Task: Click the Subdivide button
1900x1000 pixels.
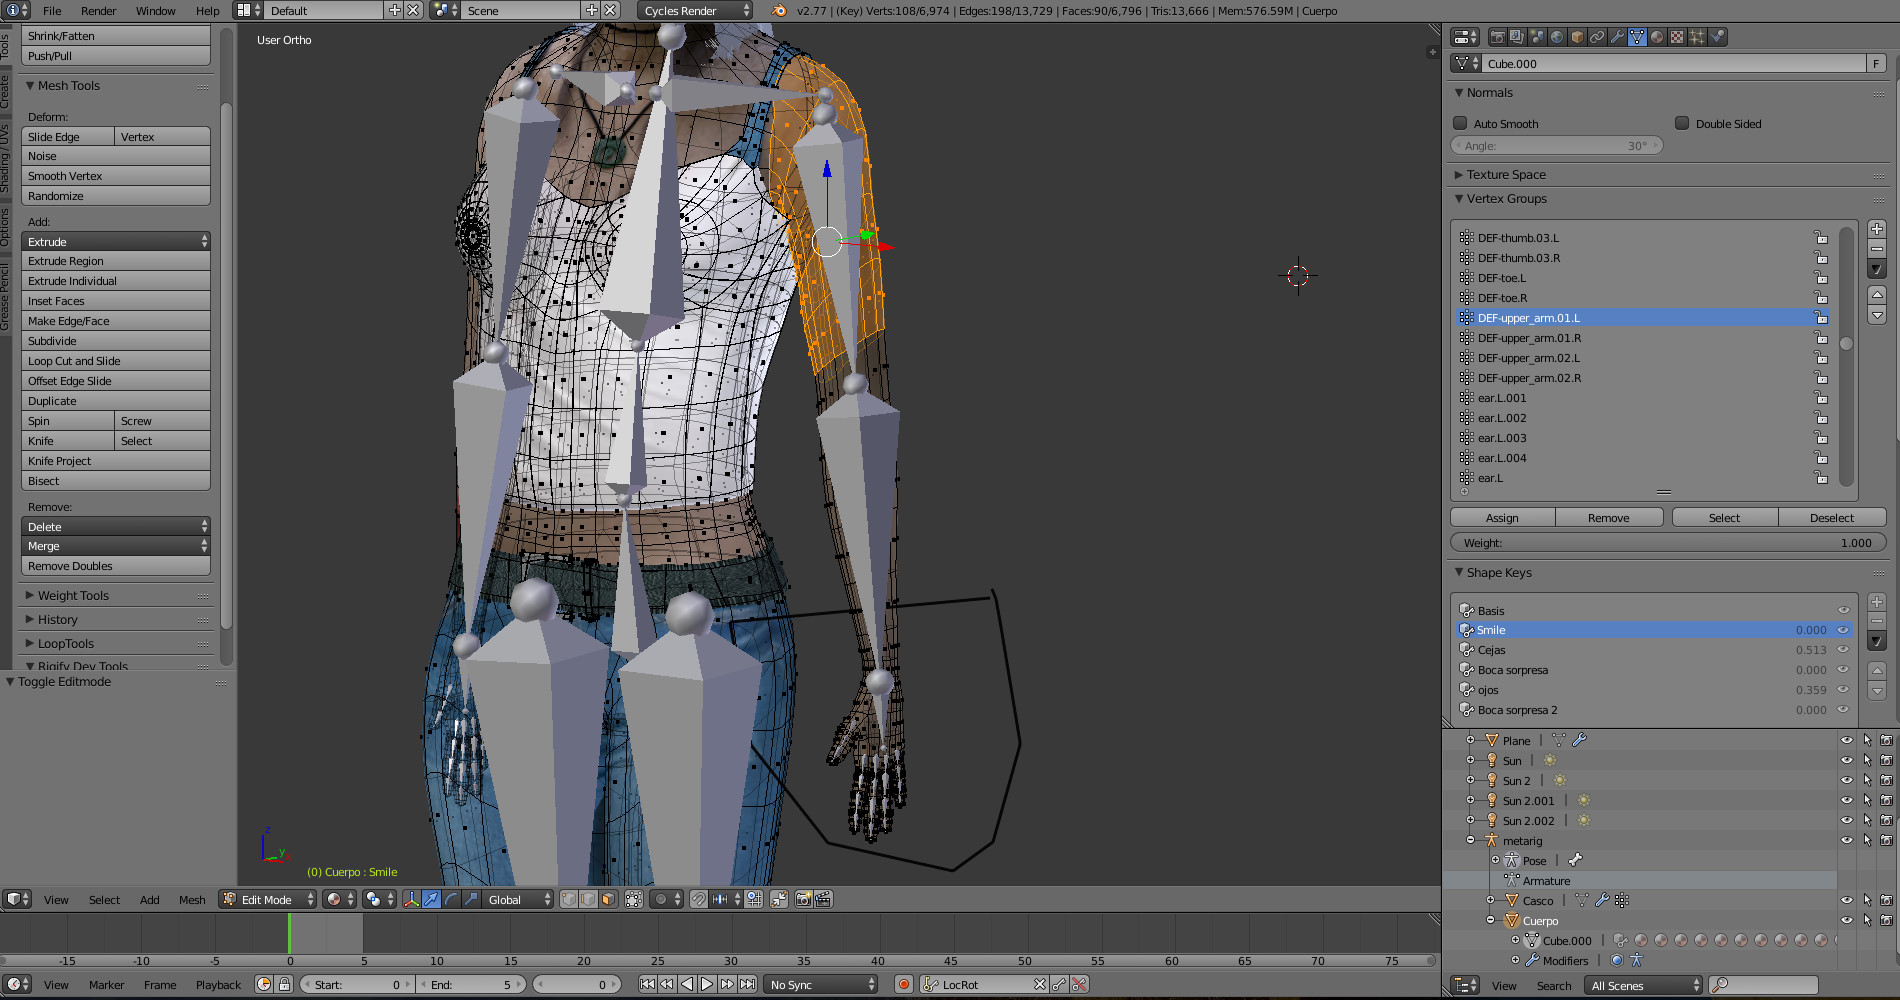Action: 116,341
